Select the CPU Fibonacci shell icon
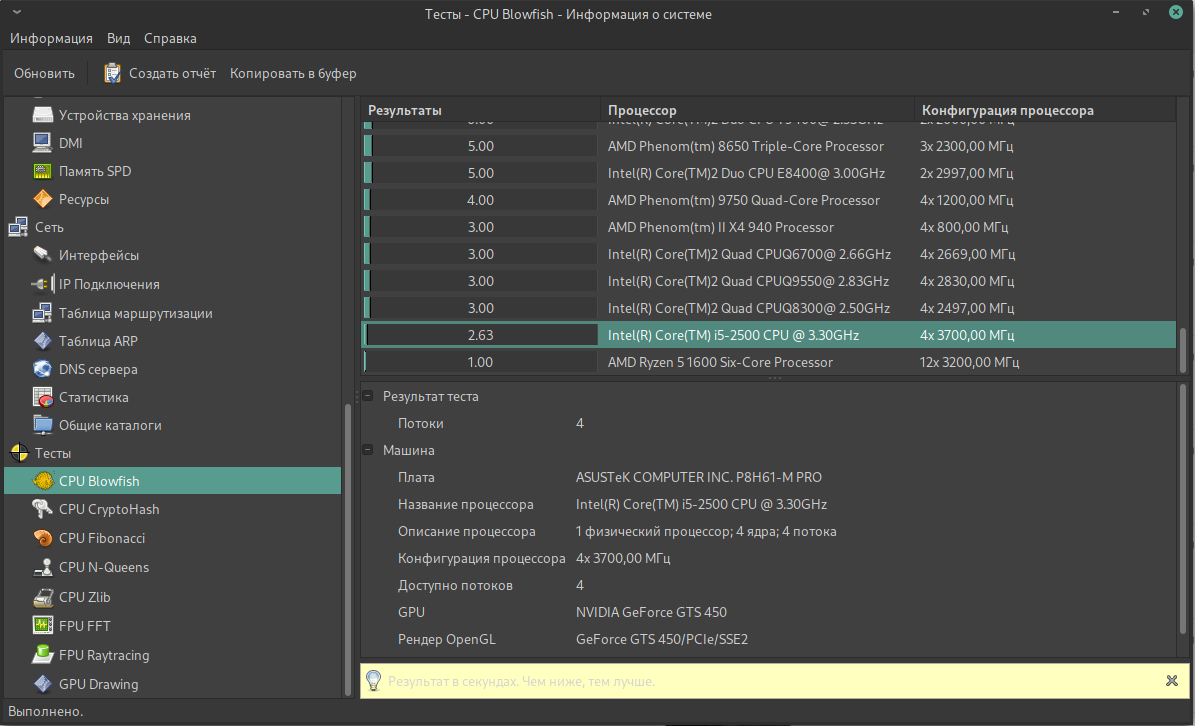This screenshot has width=1195, height=726. coord(42,538)
